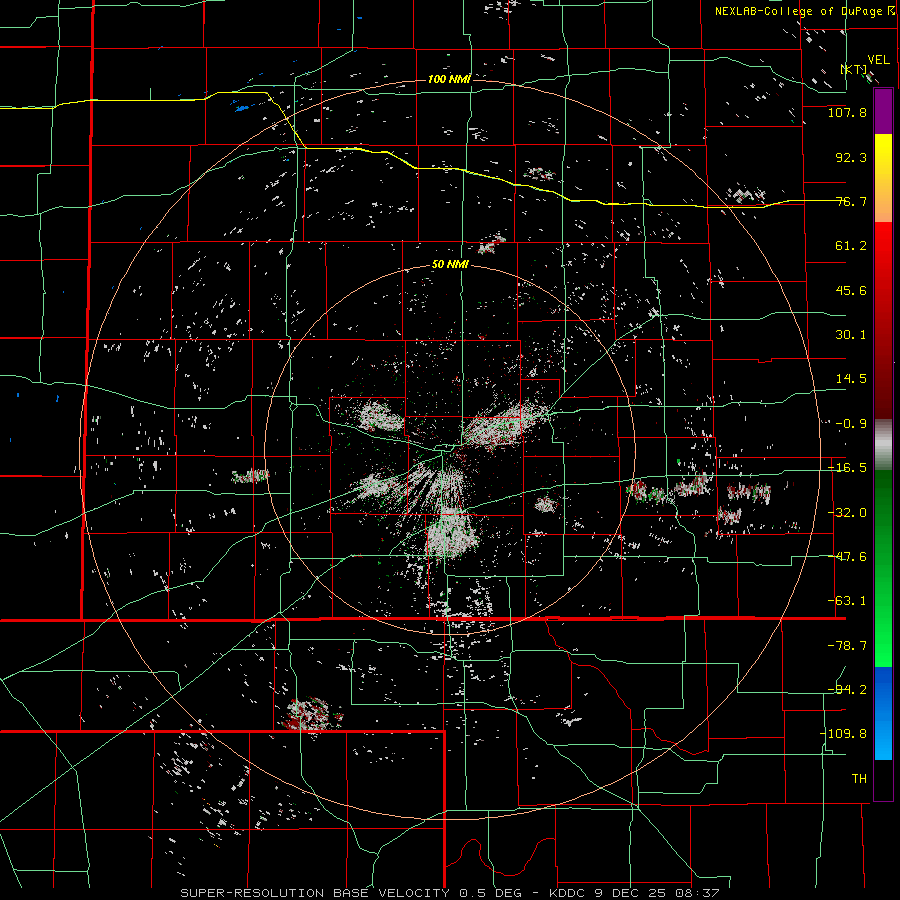The height and width of the screenshot is (900, 900).
Task: Click the -94.2 legend value
Action: [847, 689]
